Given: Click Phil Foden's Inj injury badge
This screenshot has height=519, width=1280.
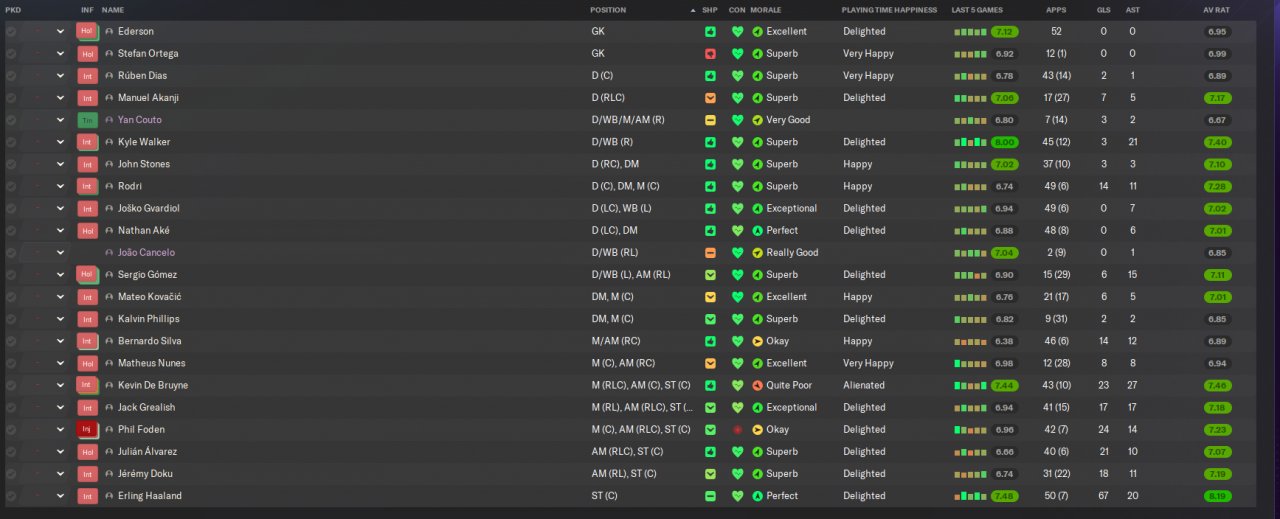Looking at the screenshot, I should click(88, 429).
